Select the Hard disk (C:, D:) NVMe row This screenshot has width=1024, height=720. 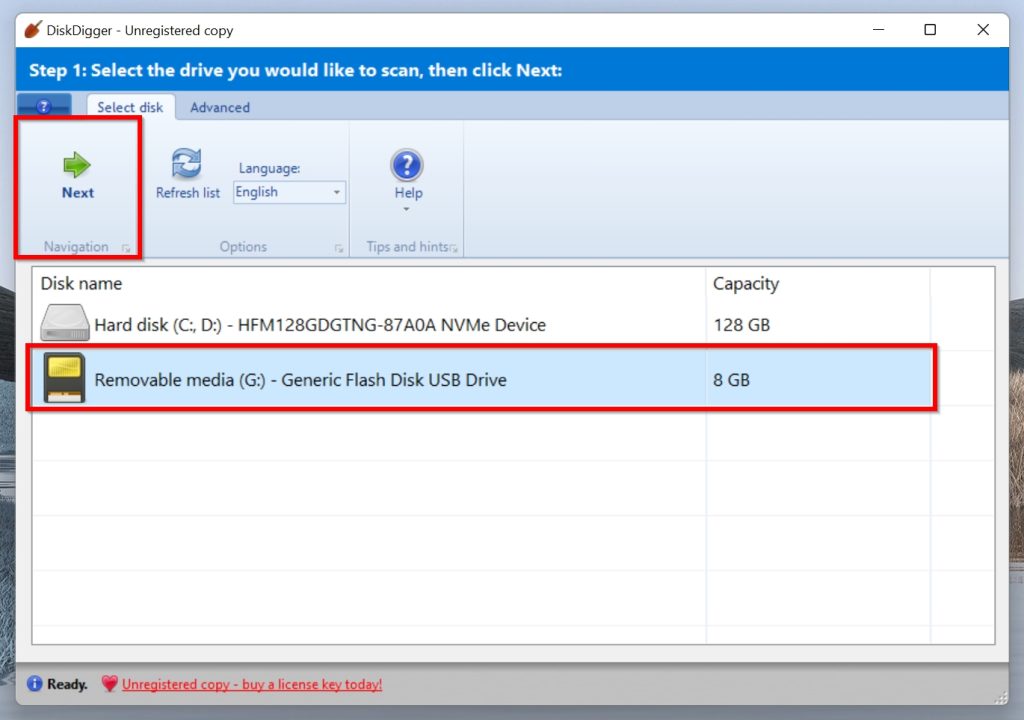320,325
